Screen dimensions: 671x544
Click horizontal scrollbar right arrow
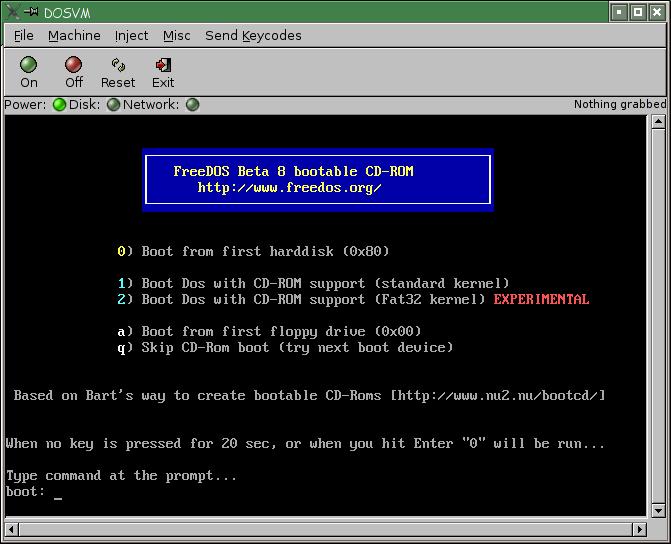click(x=640, y=529)
